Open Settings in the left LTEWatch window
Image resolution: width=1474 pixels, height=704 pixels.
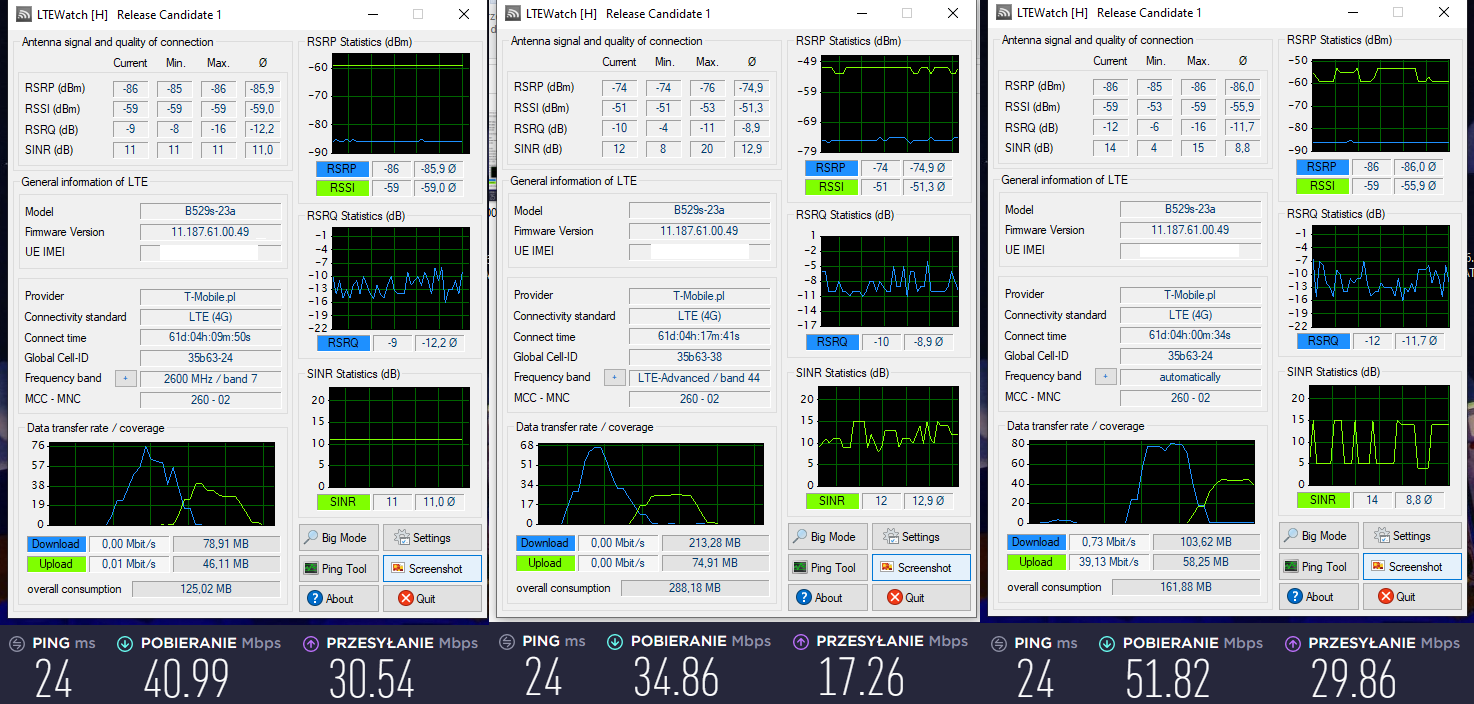(432, 538)
